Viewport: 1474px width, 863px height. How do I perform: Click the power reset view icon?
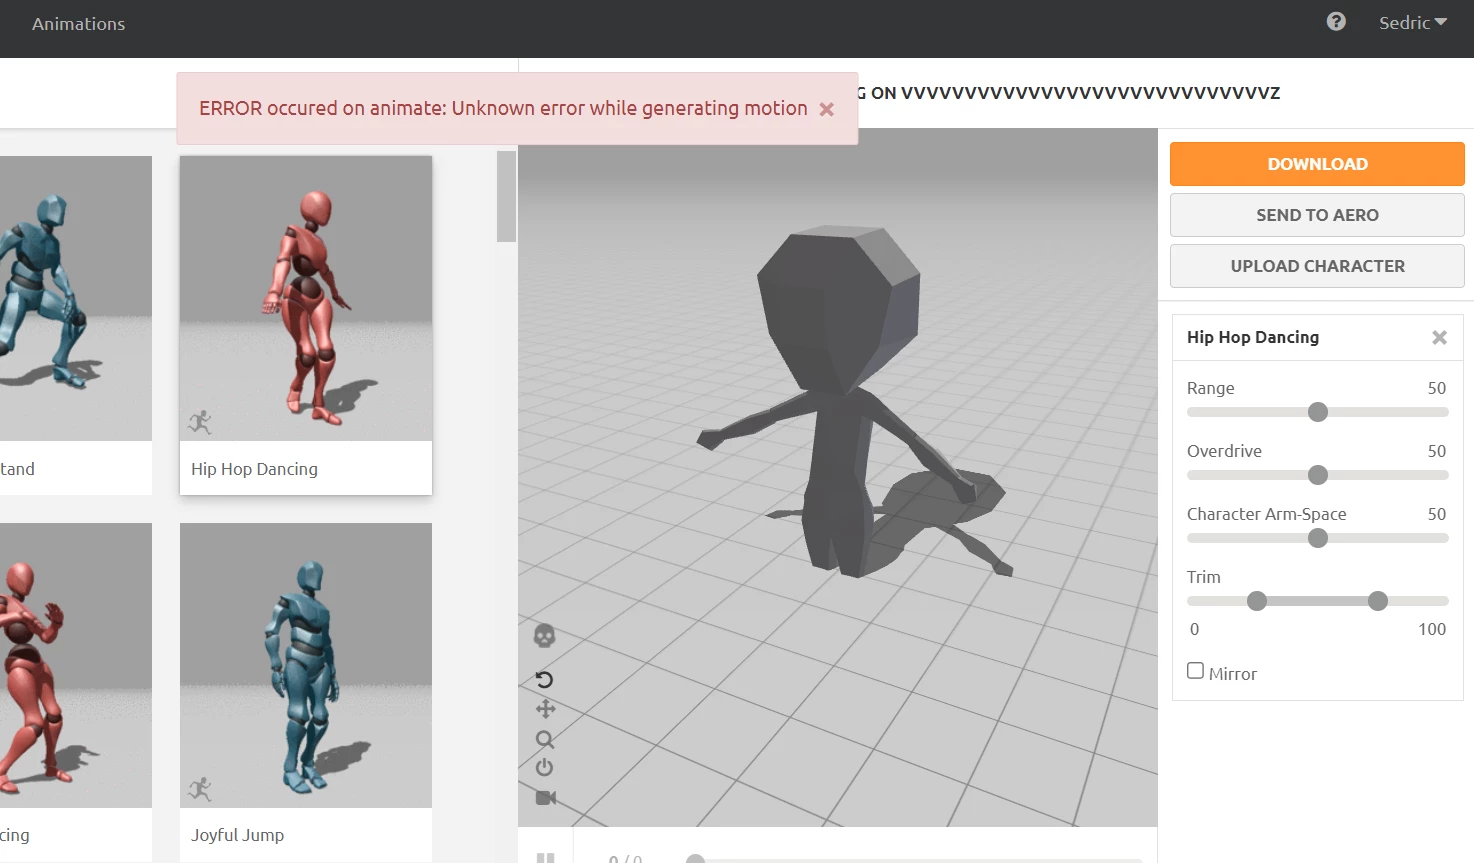(544, 768)
